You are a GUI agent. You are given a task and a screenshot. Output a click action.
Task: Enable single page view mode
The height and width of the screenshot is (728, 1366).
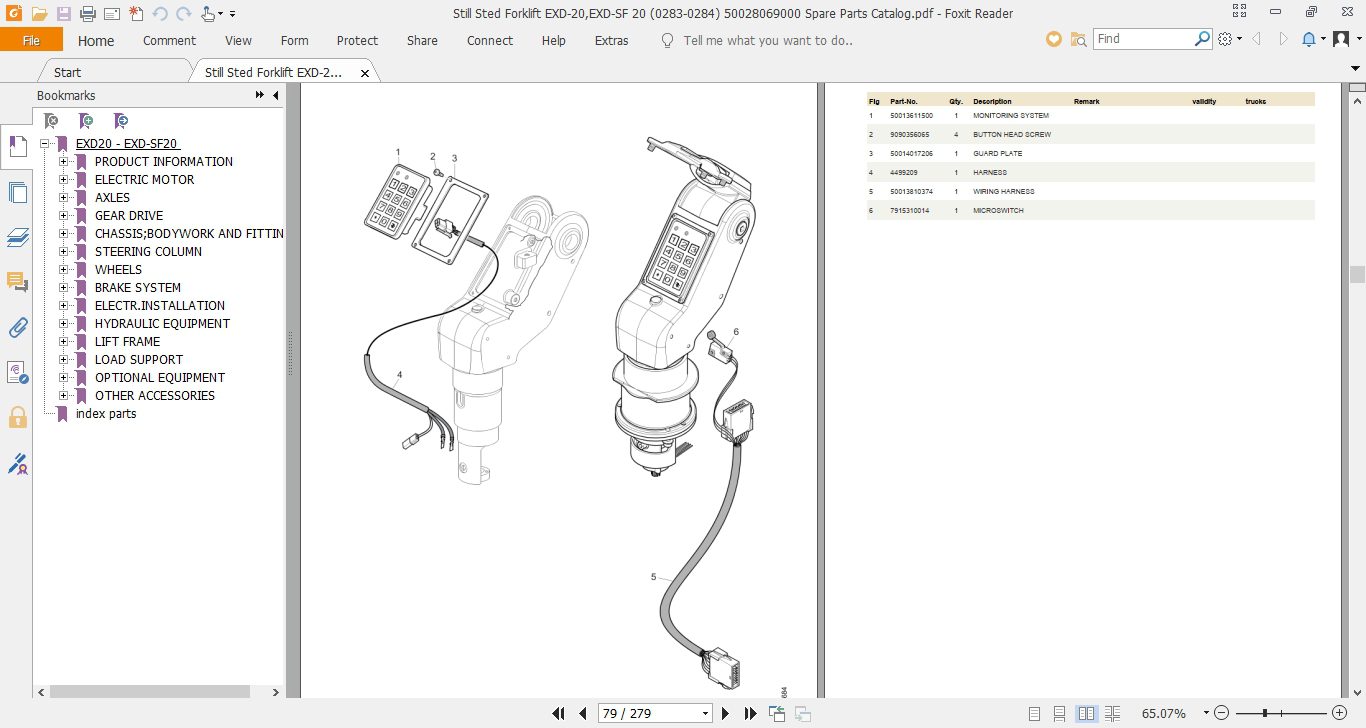pyautogui.click(x=1034, y=714)
